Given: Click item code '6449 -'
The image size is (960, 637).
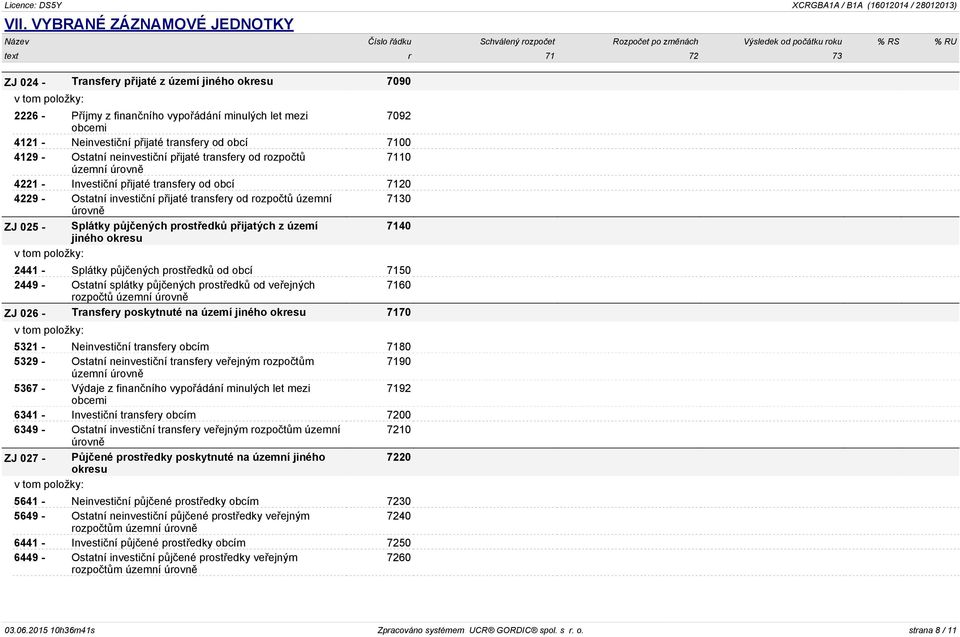Looking at the screenshot, I should click(x=29, y=558).
